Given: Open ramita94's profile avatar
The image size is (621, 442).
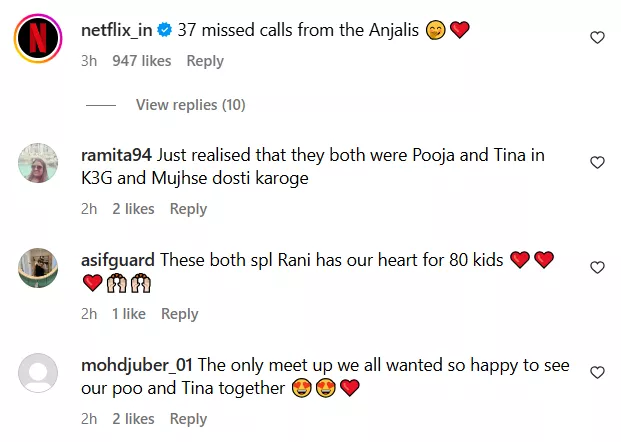Looking at the screenshot, I should coord(38,164).
